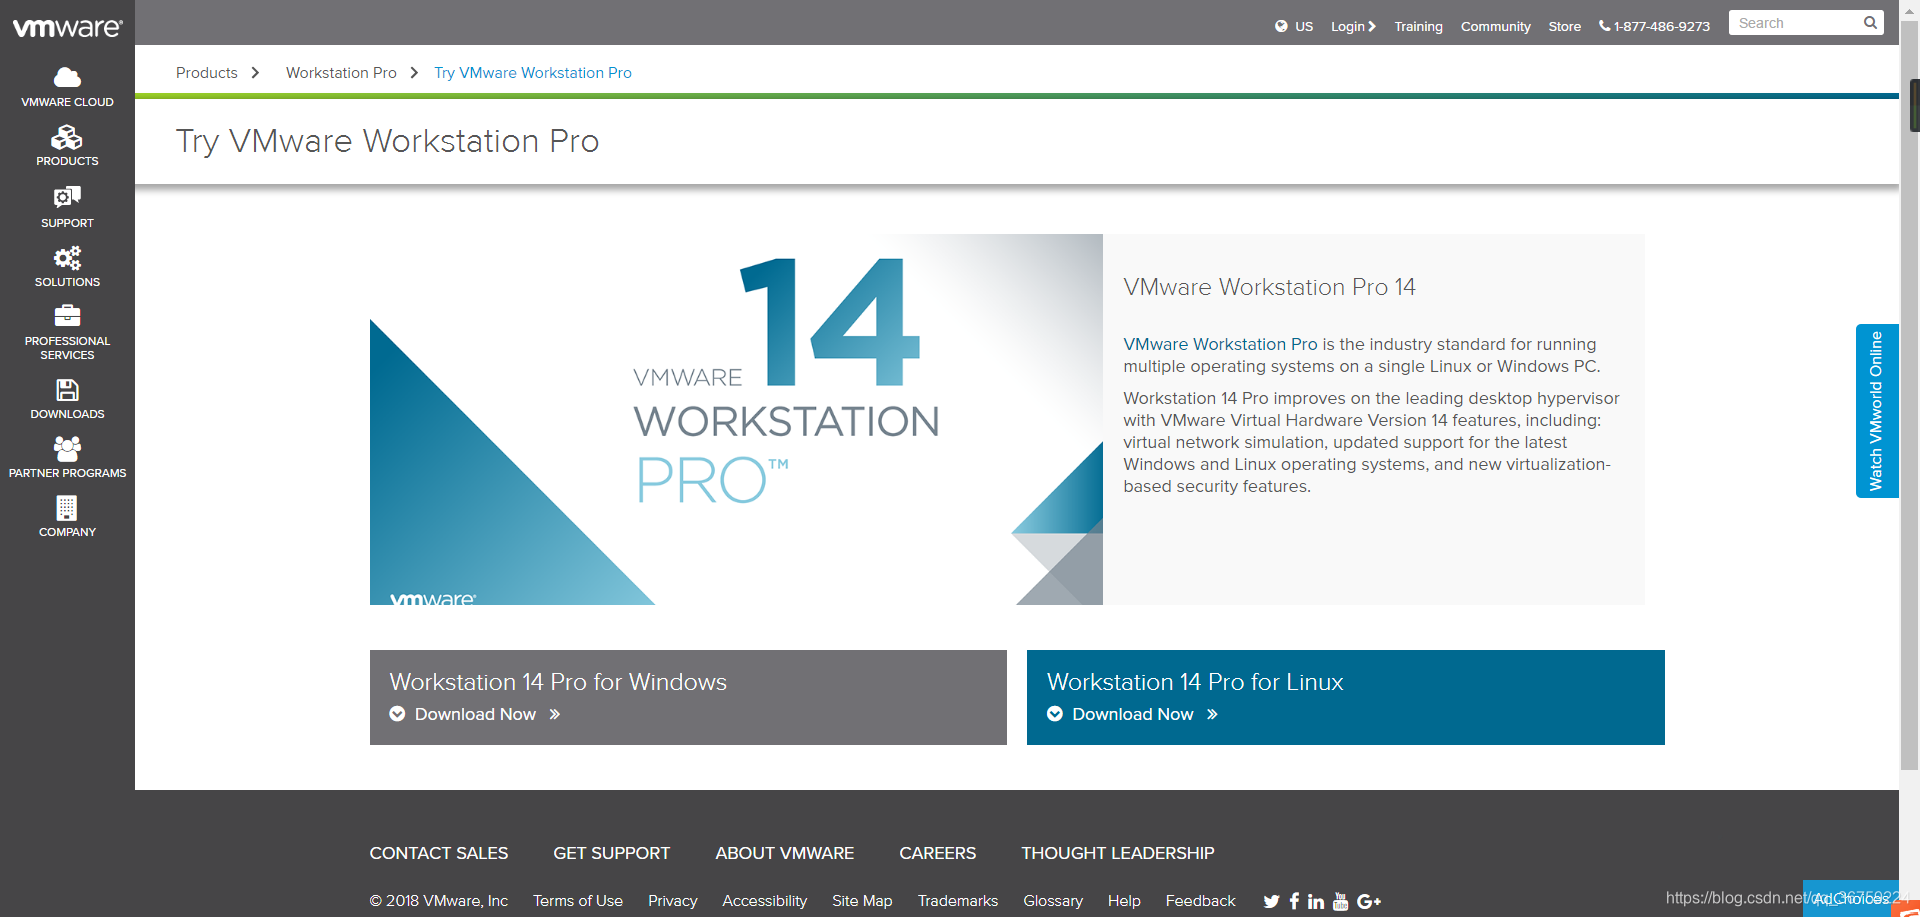Open the US region selector

[1304, 26]
